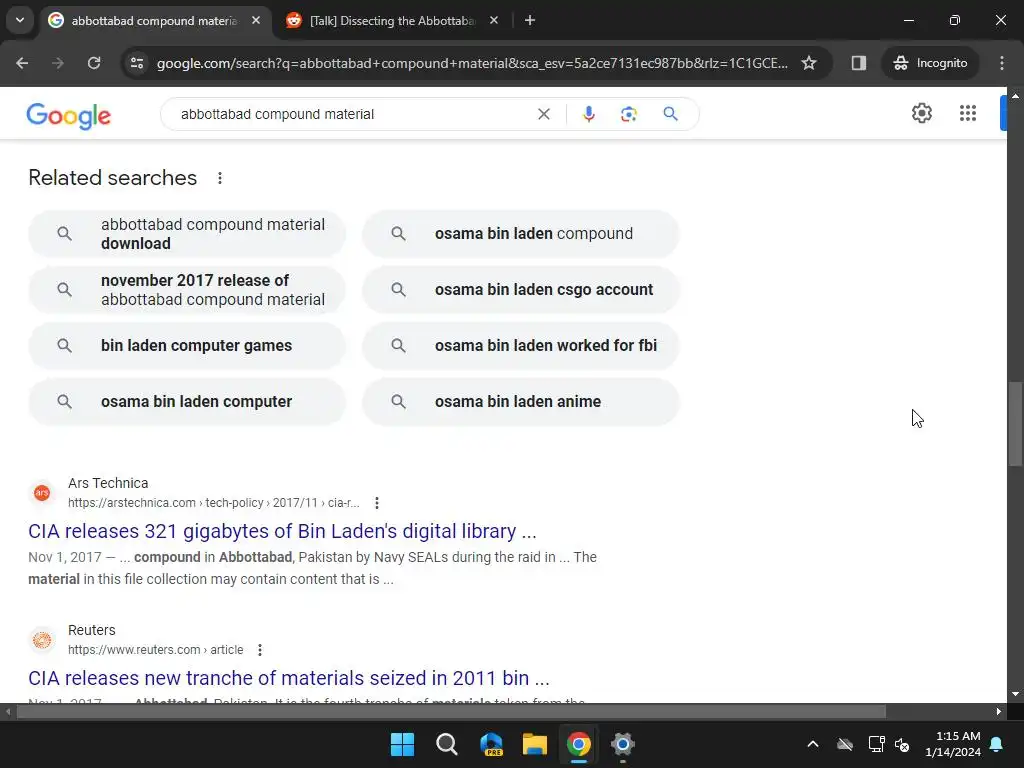Open network tray icon
Image resolution: width=1024 pixels, height=768 pixels.
point(876,744)
